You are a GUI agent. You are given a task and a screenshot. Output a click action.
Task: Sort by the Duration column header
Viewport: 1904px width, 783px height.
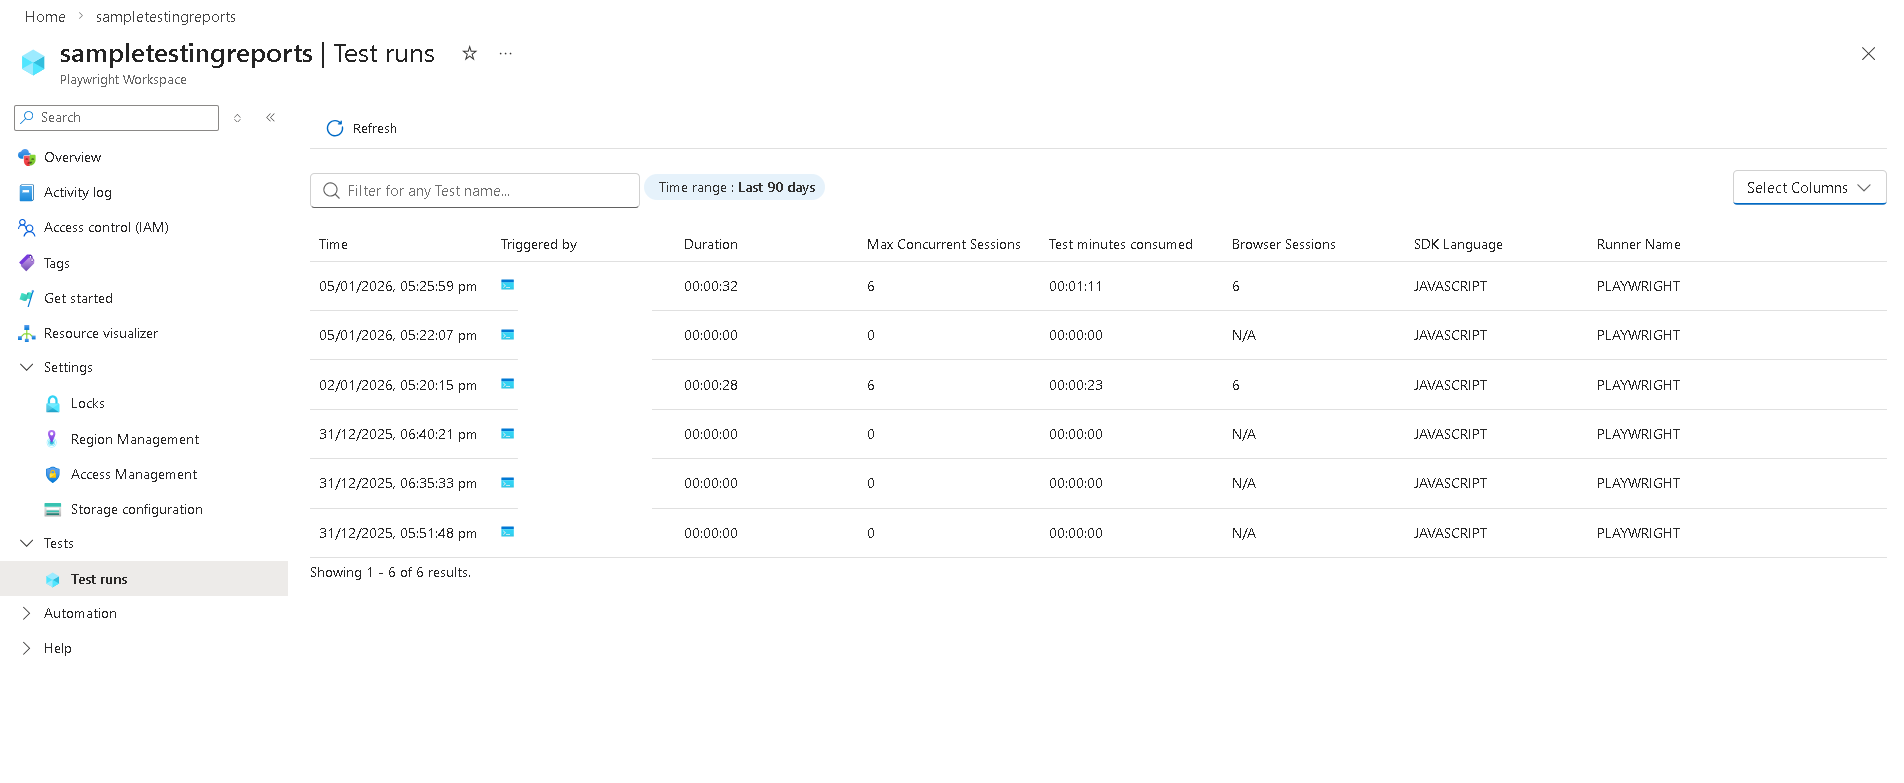[710, 245]
